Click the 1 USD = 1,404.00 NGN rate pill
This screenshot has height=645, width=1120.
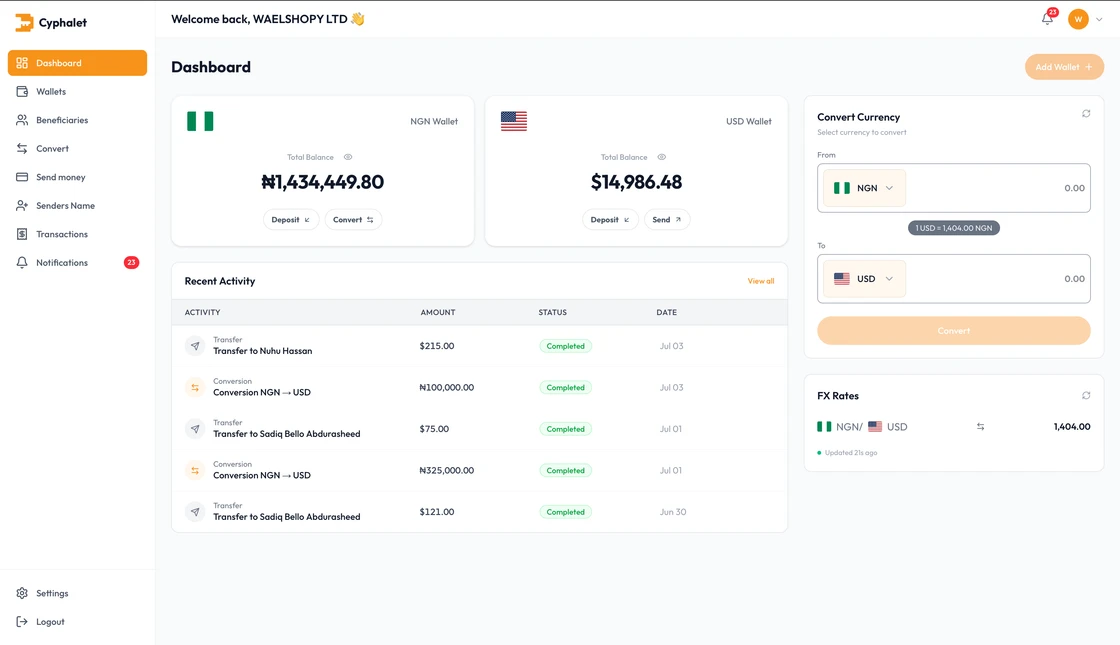[x=954, y=229]
